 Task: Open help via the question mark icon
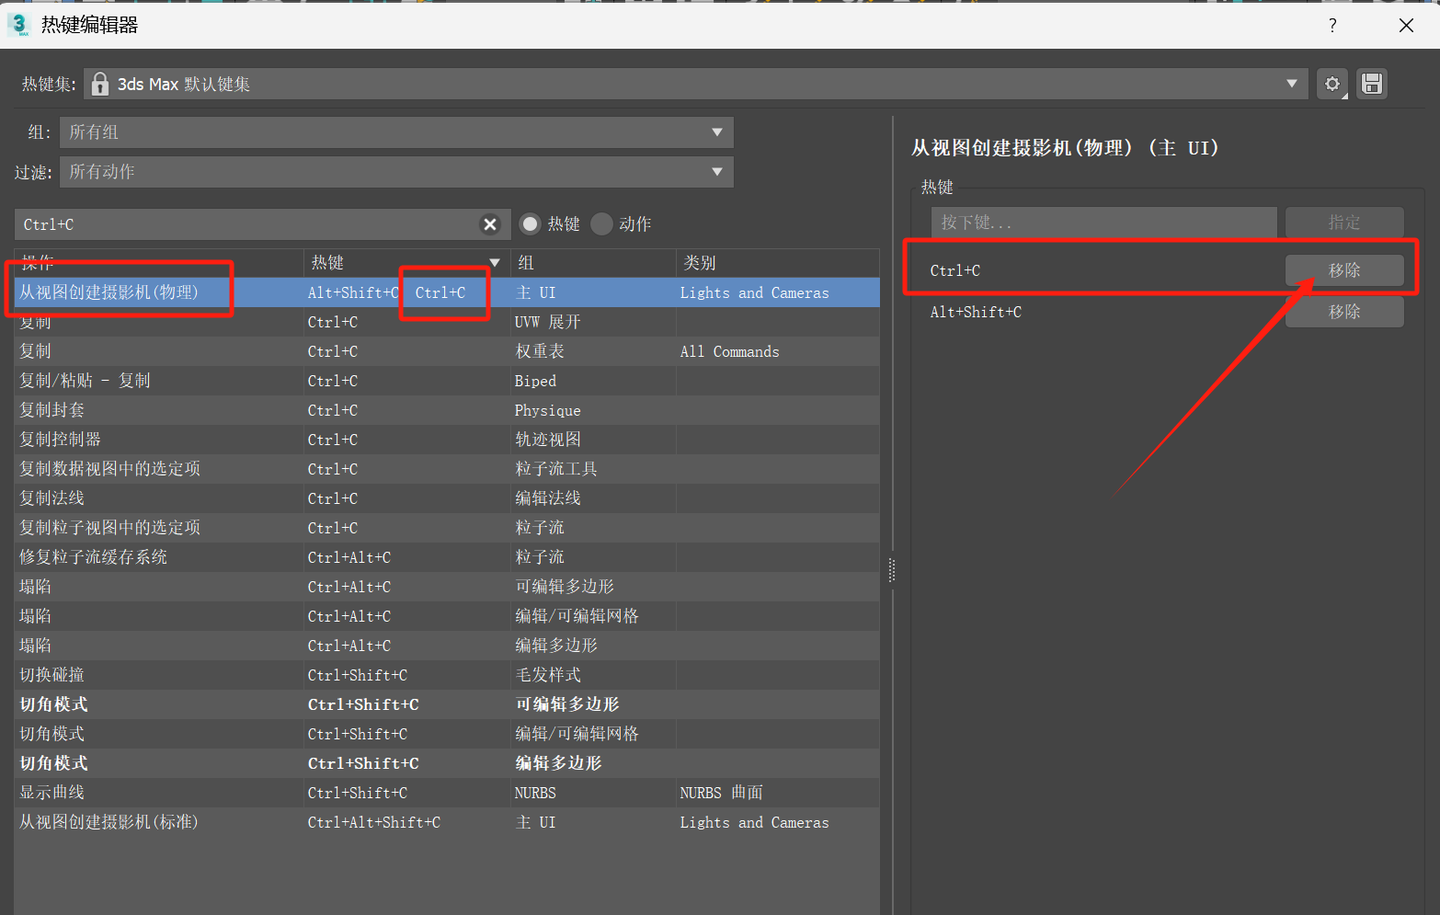[1332, 25]
